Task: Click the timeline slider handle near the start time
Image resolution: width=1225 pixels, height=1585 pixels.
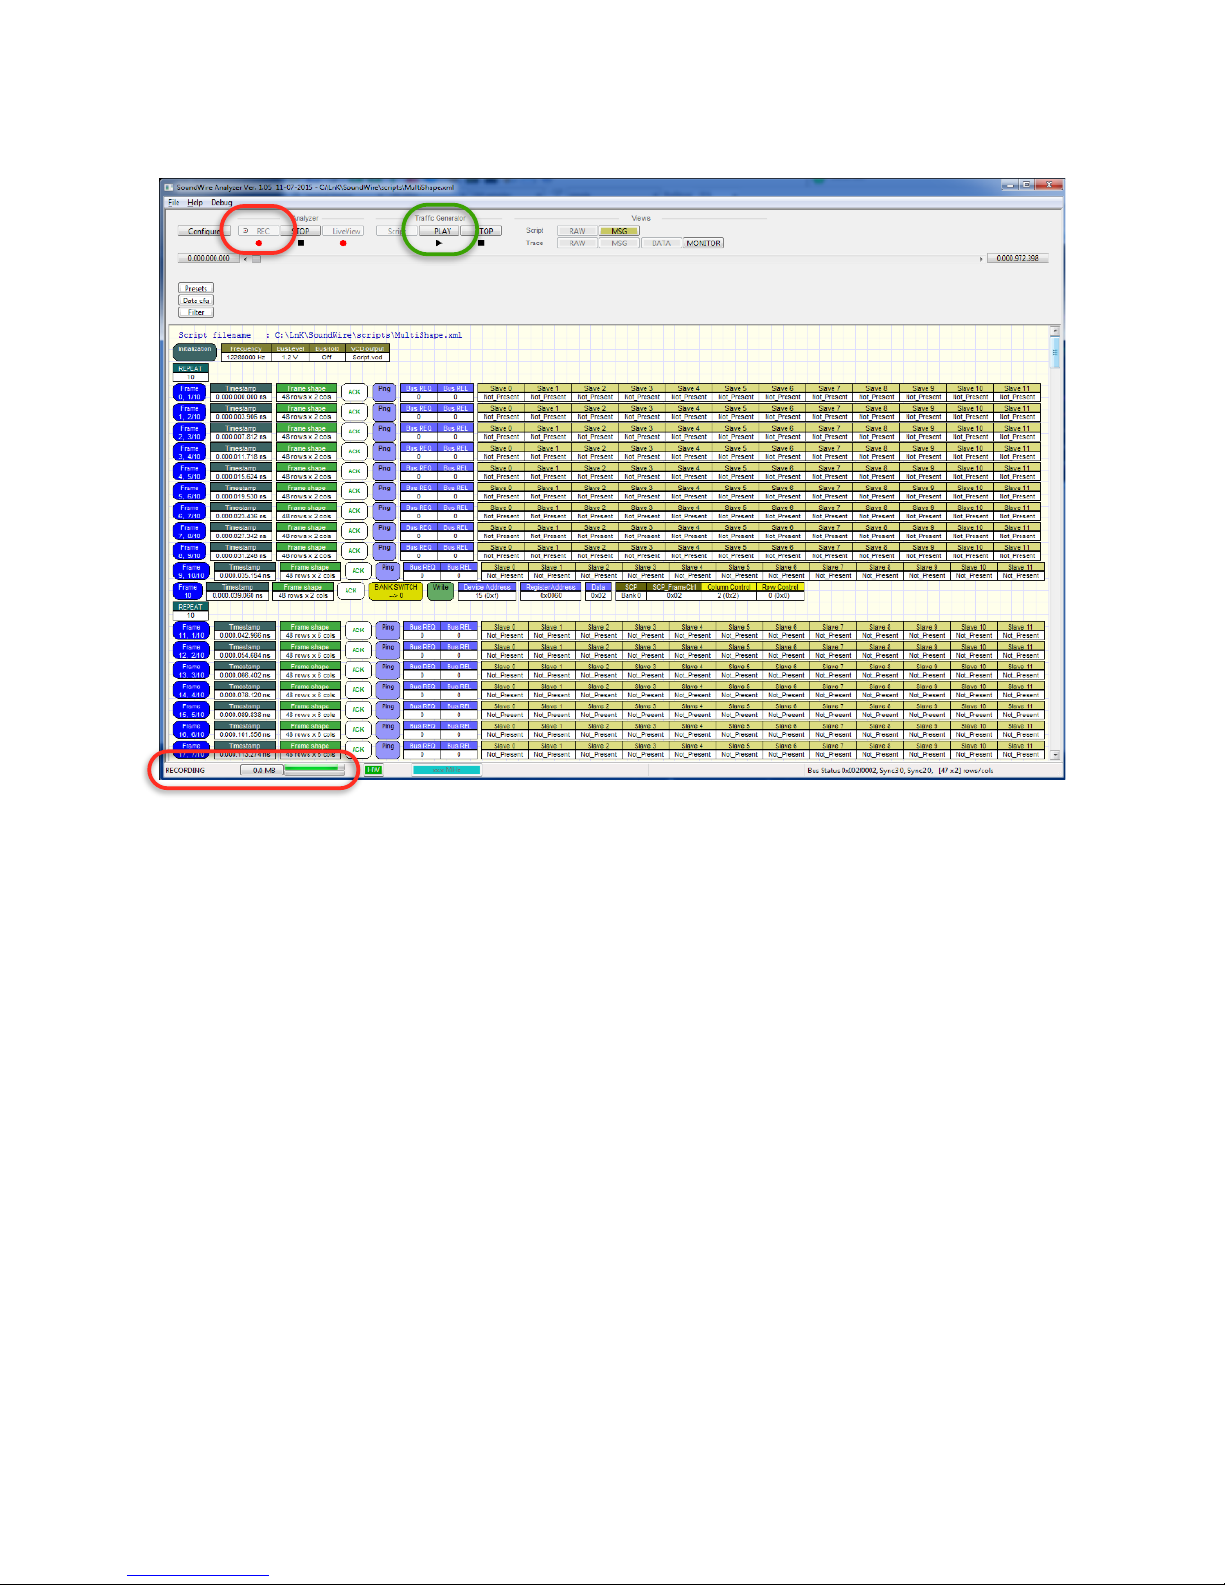Action: (256, 259)
